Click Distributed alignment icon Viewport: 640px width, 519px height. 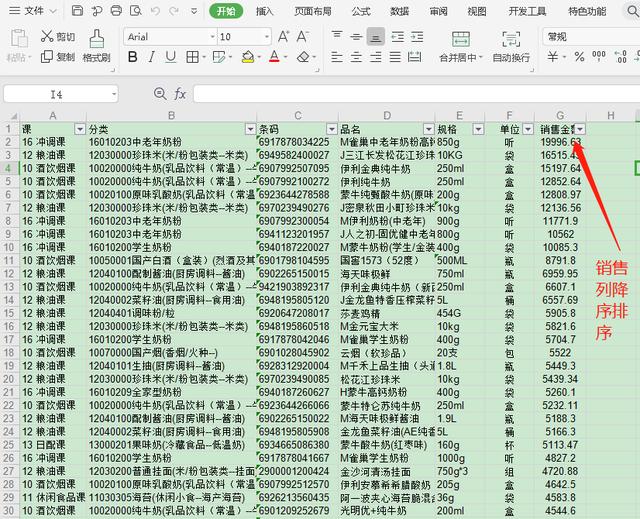(414, 57)
